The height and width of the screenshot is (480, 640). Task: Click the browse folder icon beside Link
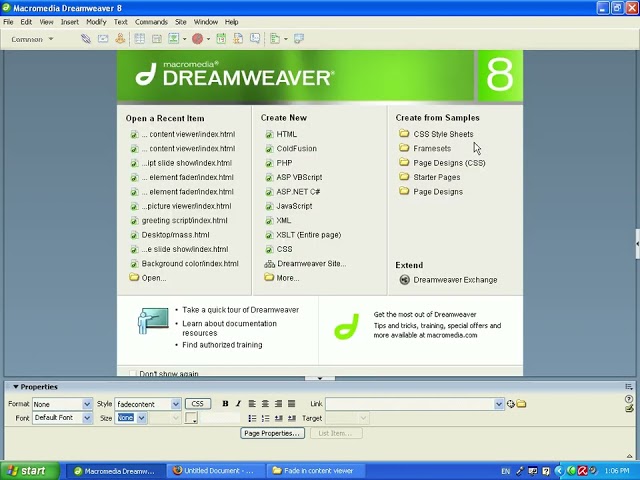tap(521, 404)
